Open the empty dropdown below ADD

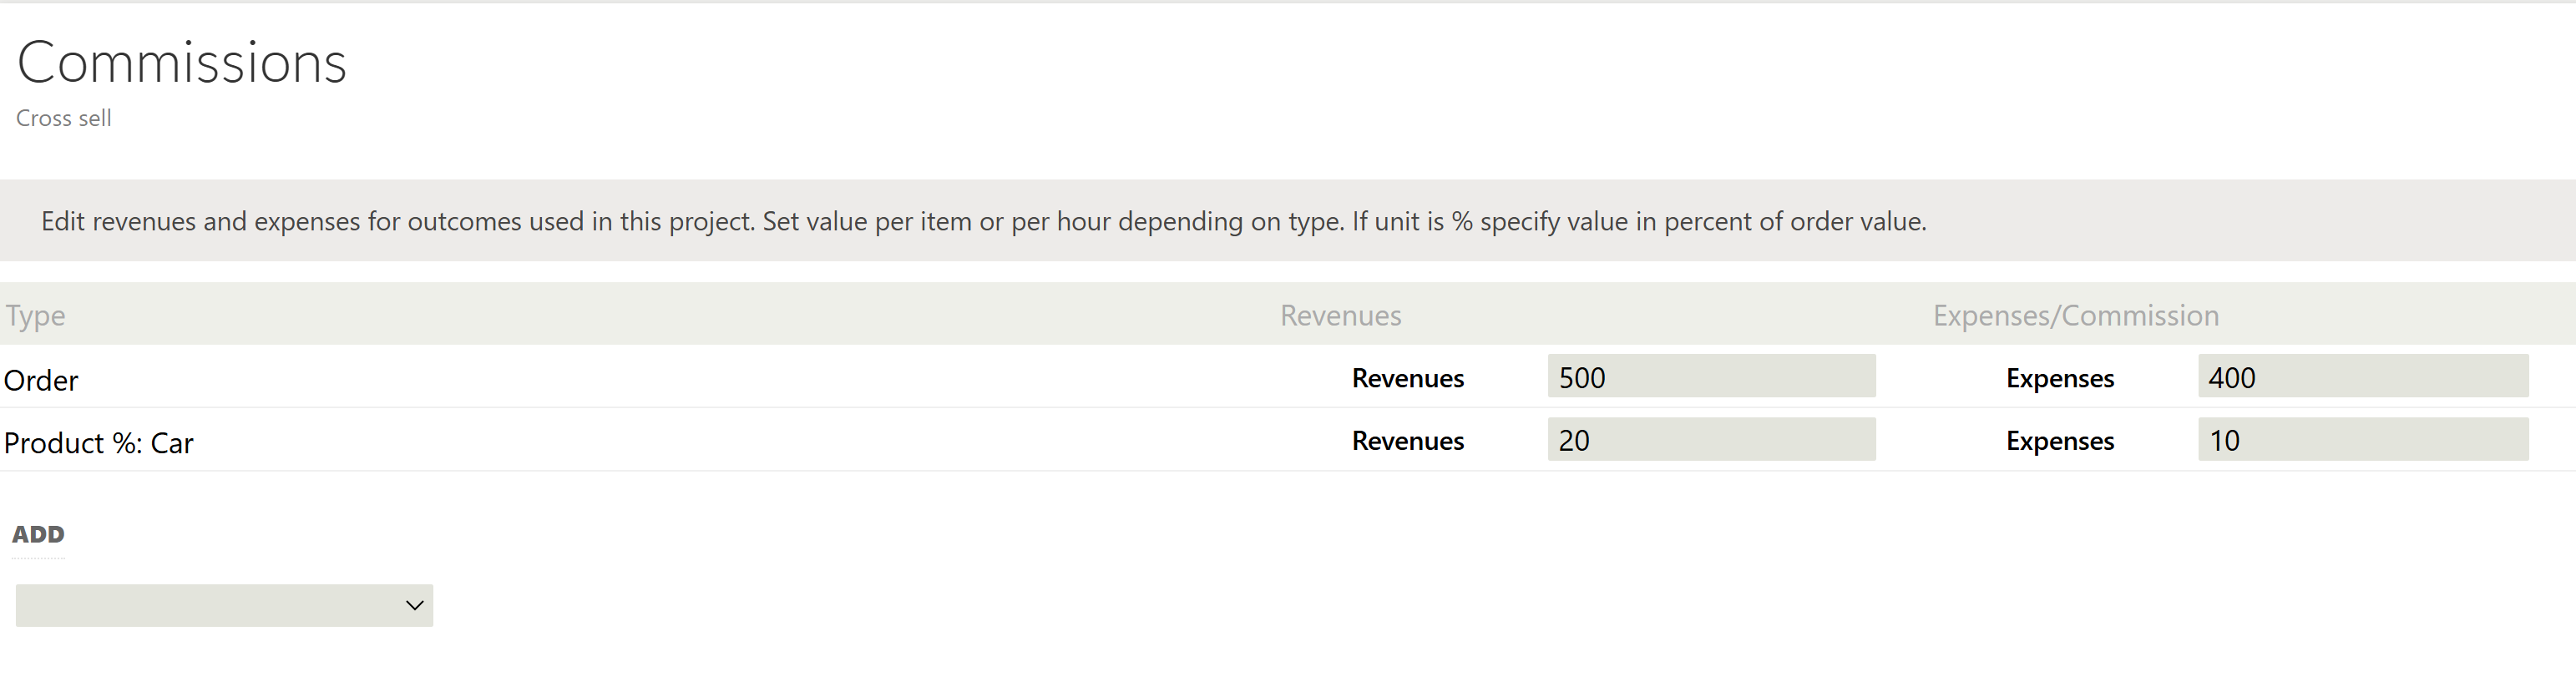[x=210, y=605]
